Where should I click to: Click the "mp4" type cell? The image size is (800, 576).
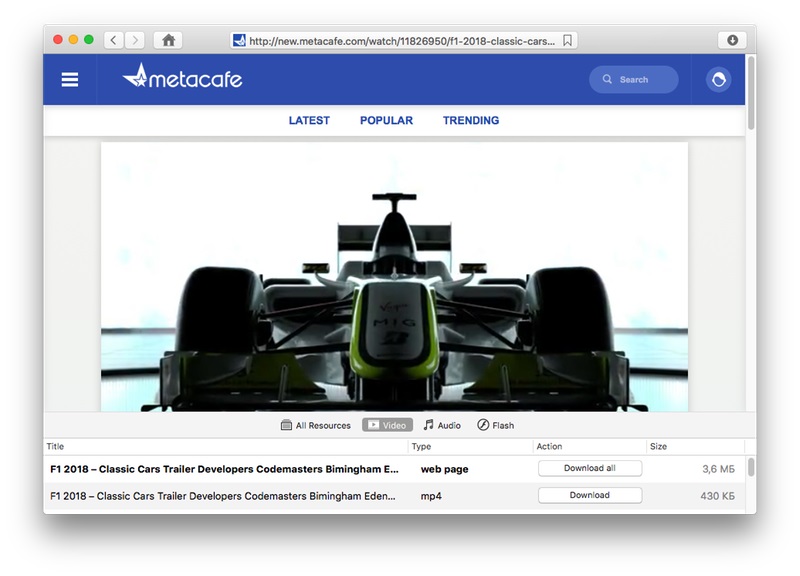[431, 496]
